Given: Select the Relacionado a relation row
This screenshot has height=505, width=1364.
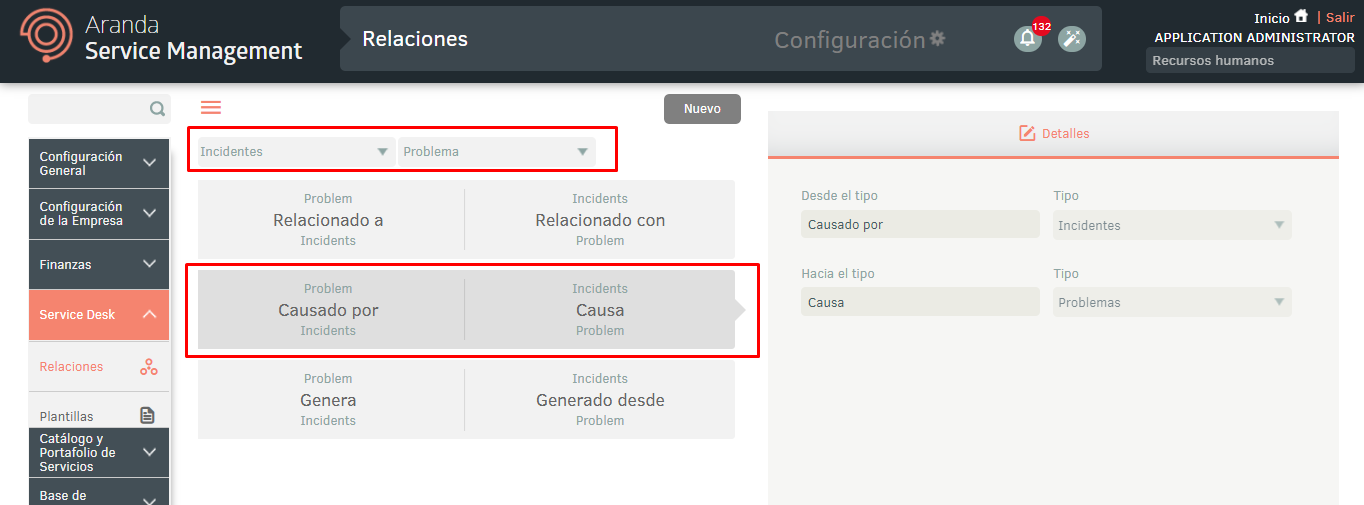Looking at the screenshot, I should click(466, 219).
